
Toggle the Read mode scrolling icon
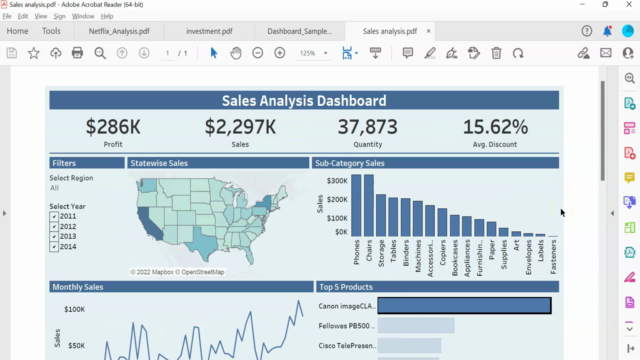click(x=375, y=53)
